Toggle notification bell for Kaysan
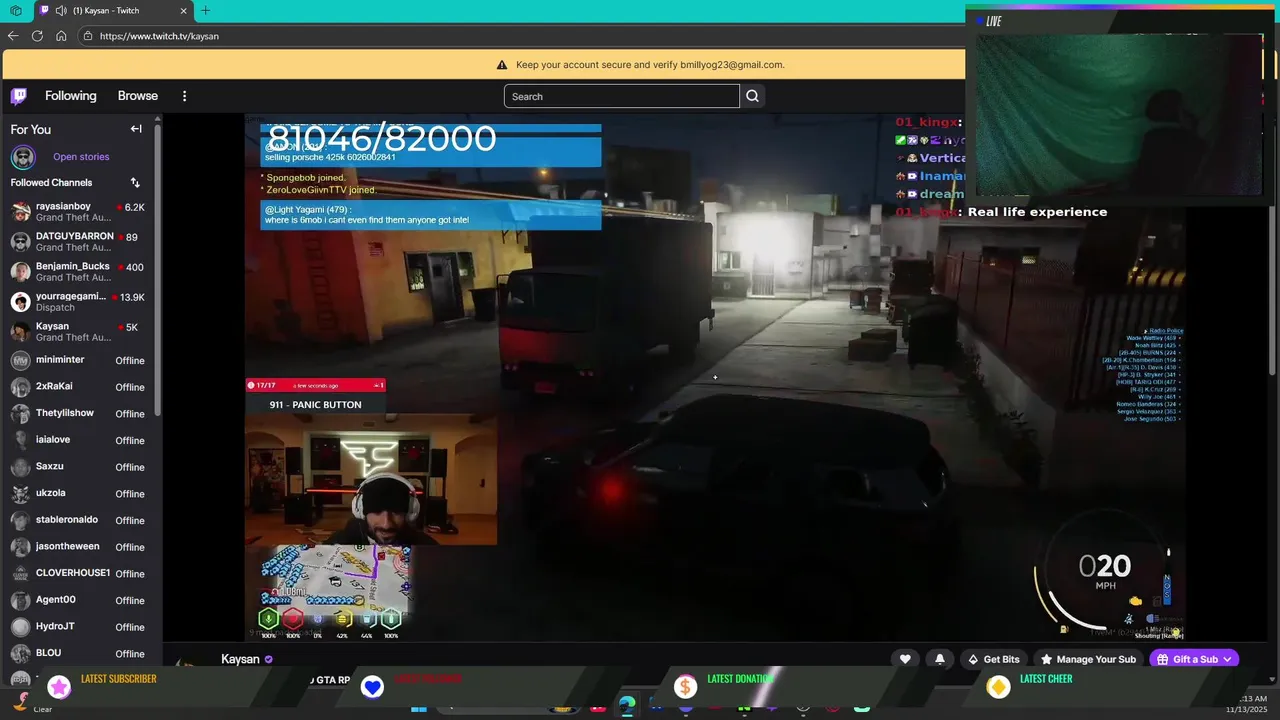The width and height of the screenshot is (1280, 720). click(x=939, y=659)
